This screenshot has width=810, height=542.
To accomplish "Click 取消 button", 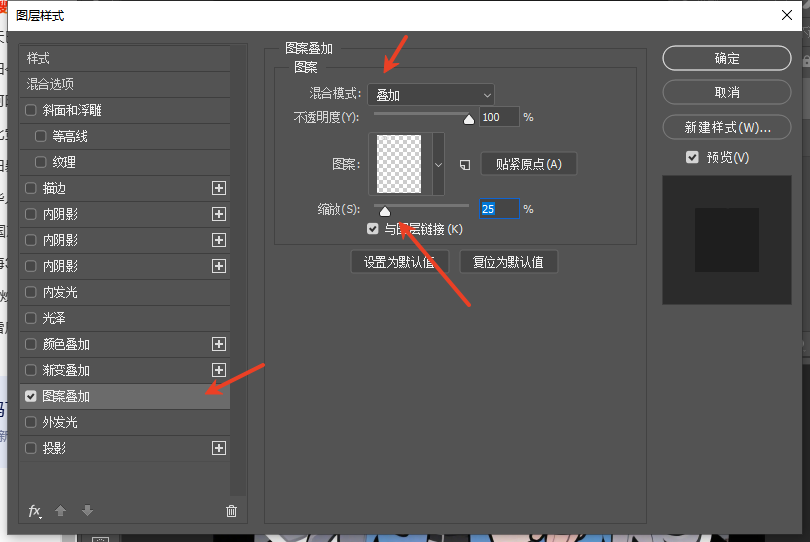I will (727, 92).
